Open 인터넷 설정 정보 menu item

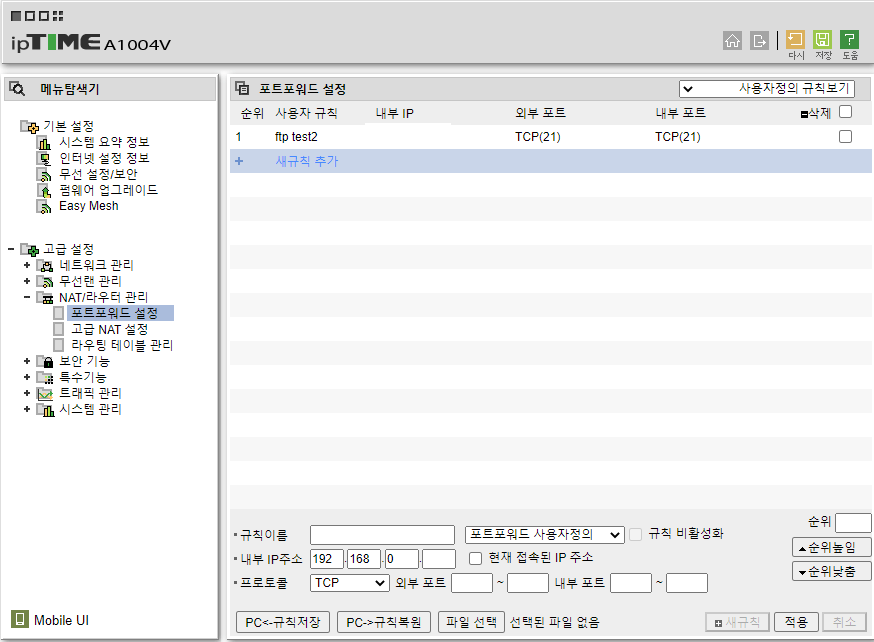104,158
